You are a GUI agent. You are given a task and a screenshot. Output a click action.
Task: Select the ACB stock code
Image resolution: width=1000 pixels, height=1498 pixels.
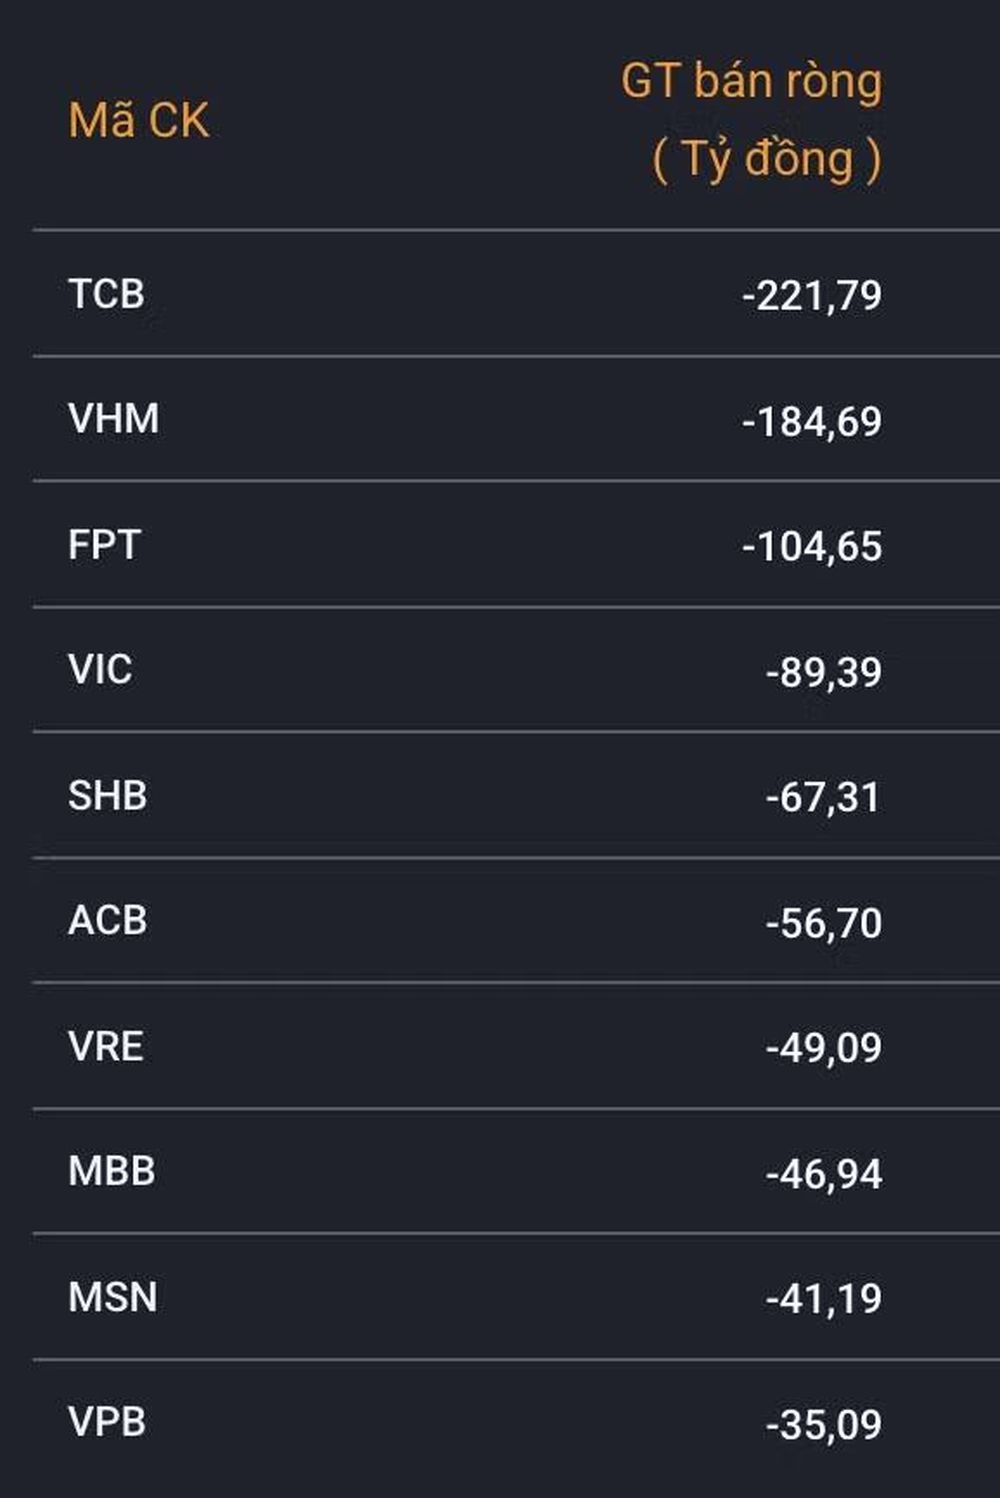[x=107, y=921]
